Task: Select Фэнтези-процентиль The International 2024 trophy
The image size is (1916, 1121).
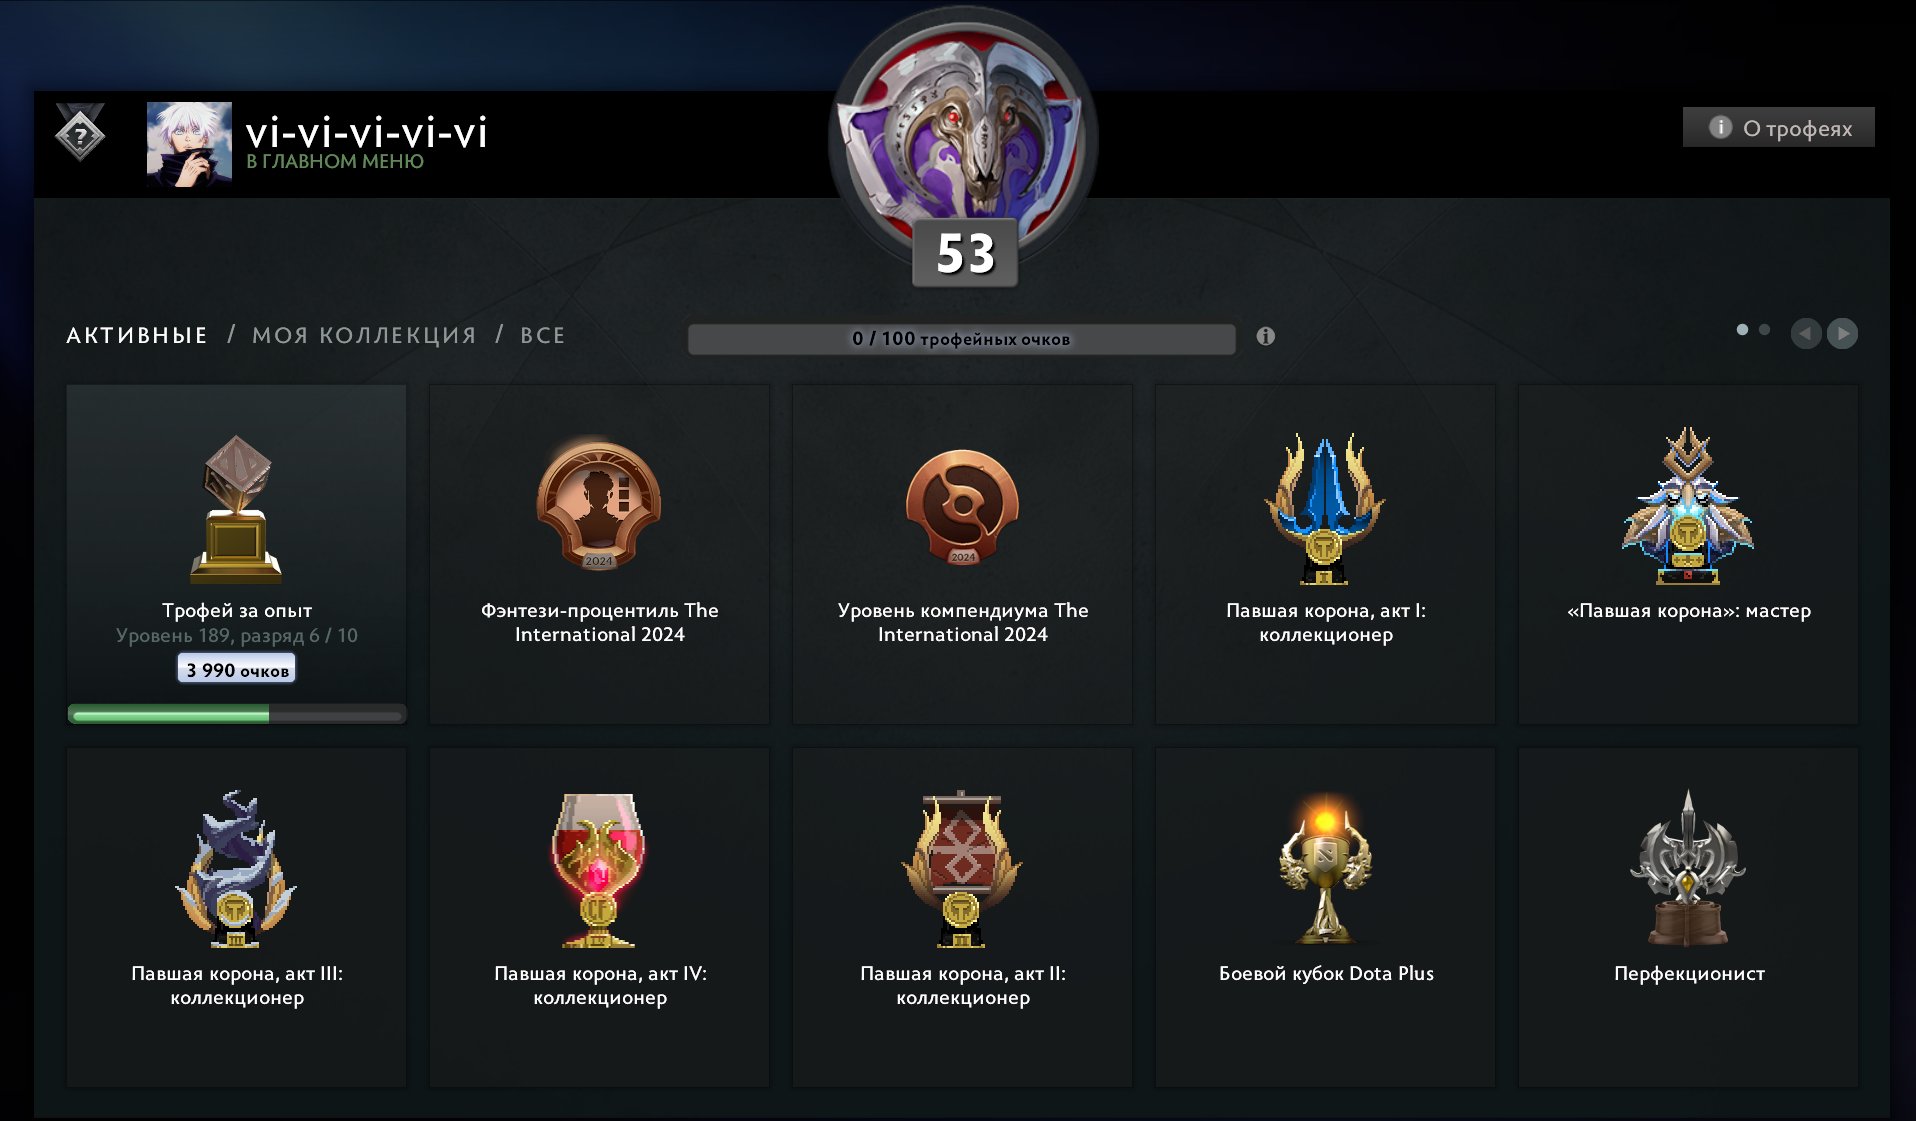Action: click(599, 554)
